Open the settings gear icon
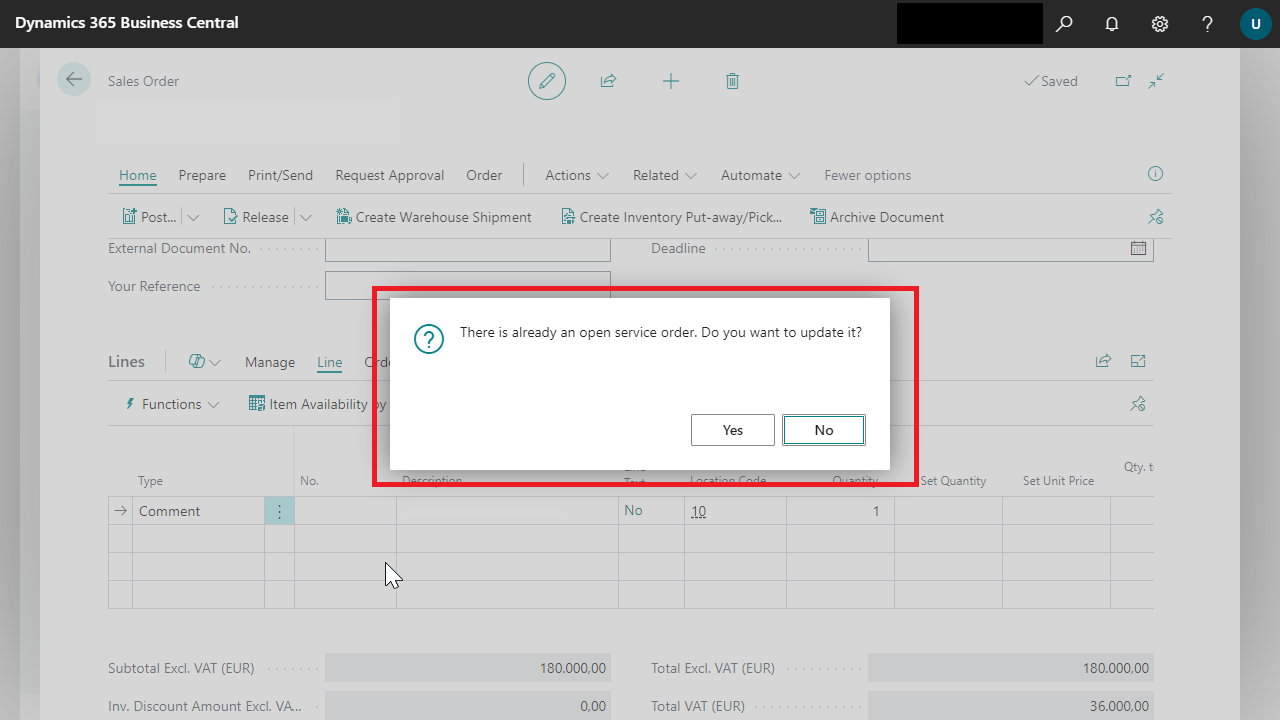The width and height of the screenshot is (1280, 720). (1160, 23)
